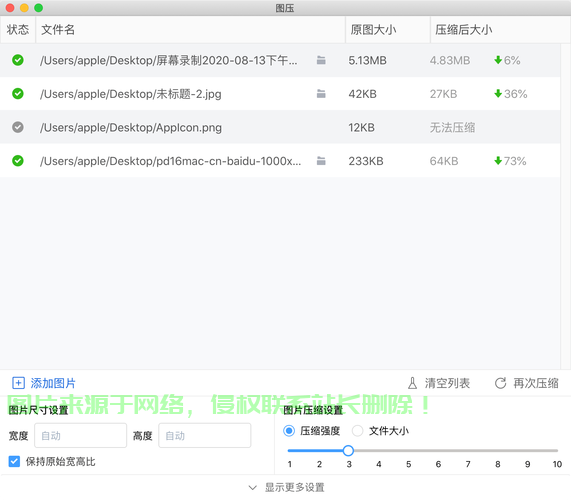Click the 图片压缩设置 label
571x500 pixels.
tap(313, 410)
